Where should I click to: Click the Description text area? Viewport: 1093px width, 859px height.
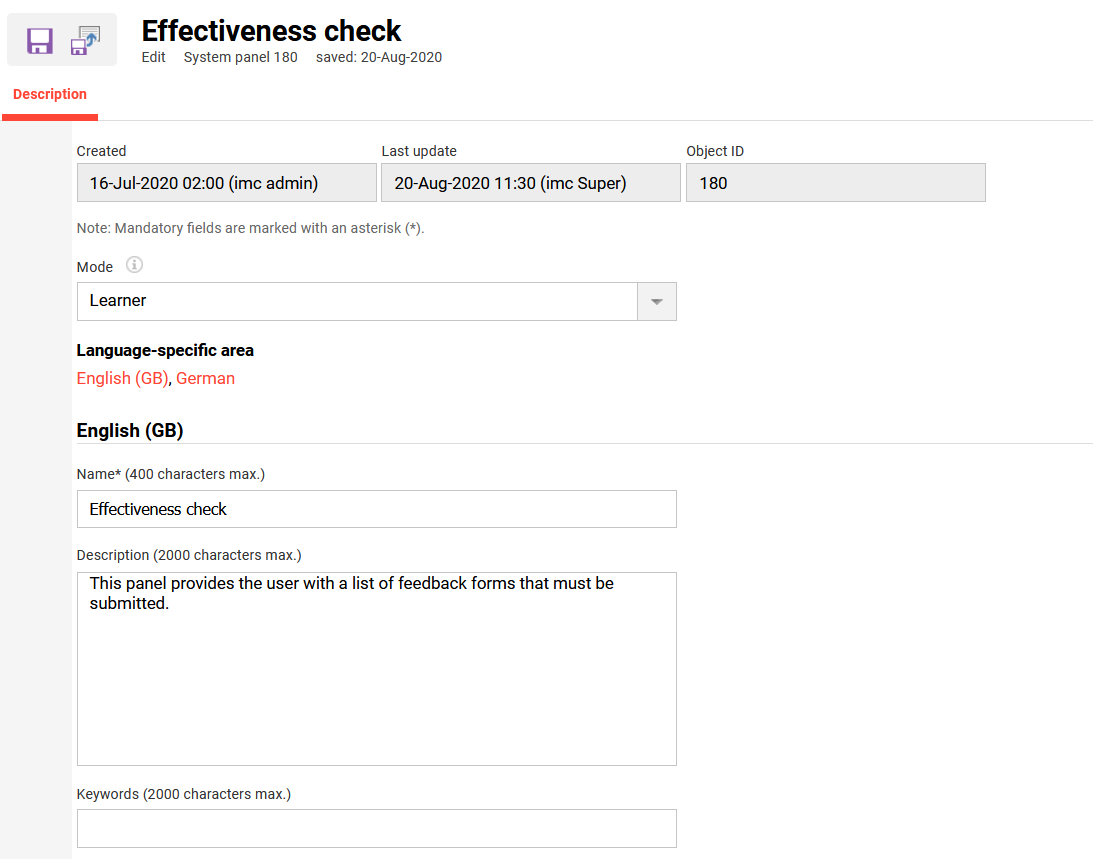click(x=376, y=669)
